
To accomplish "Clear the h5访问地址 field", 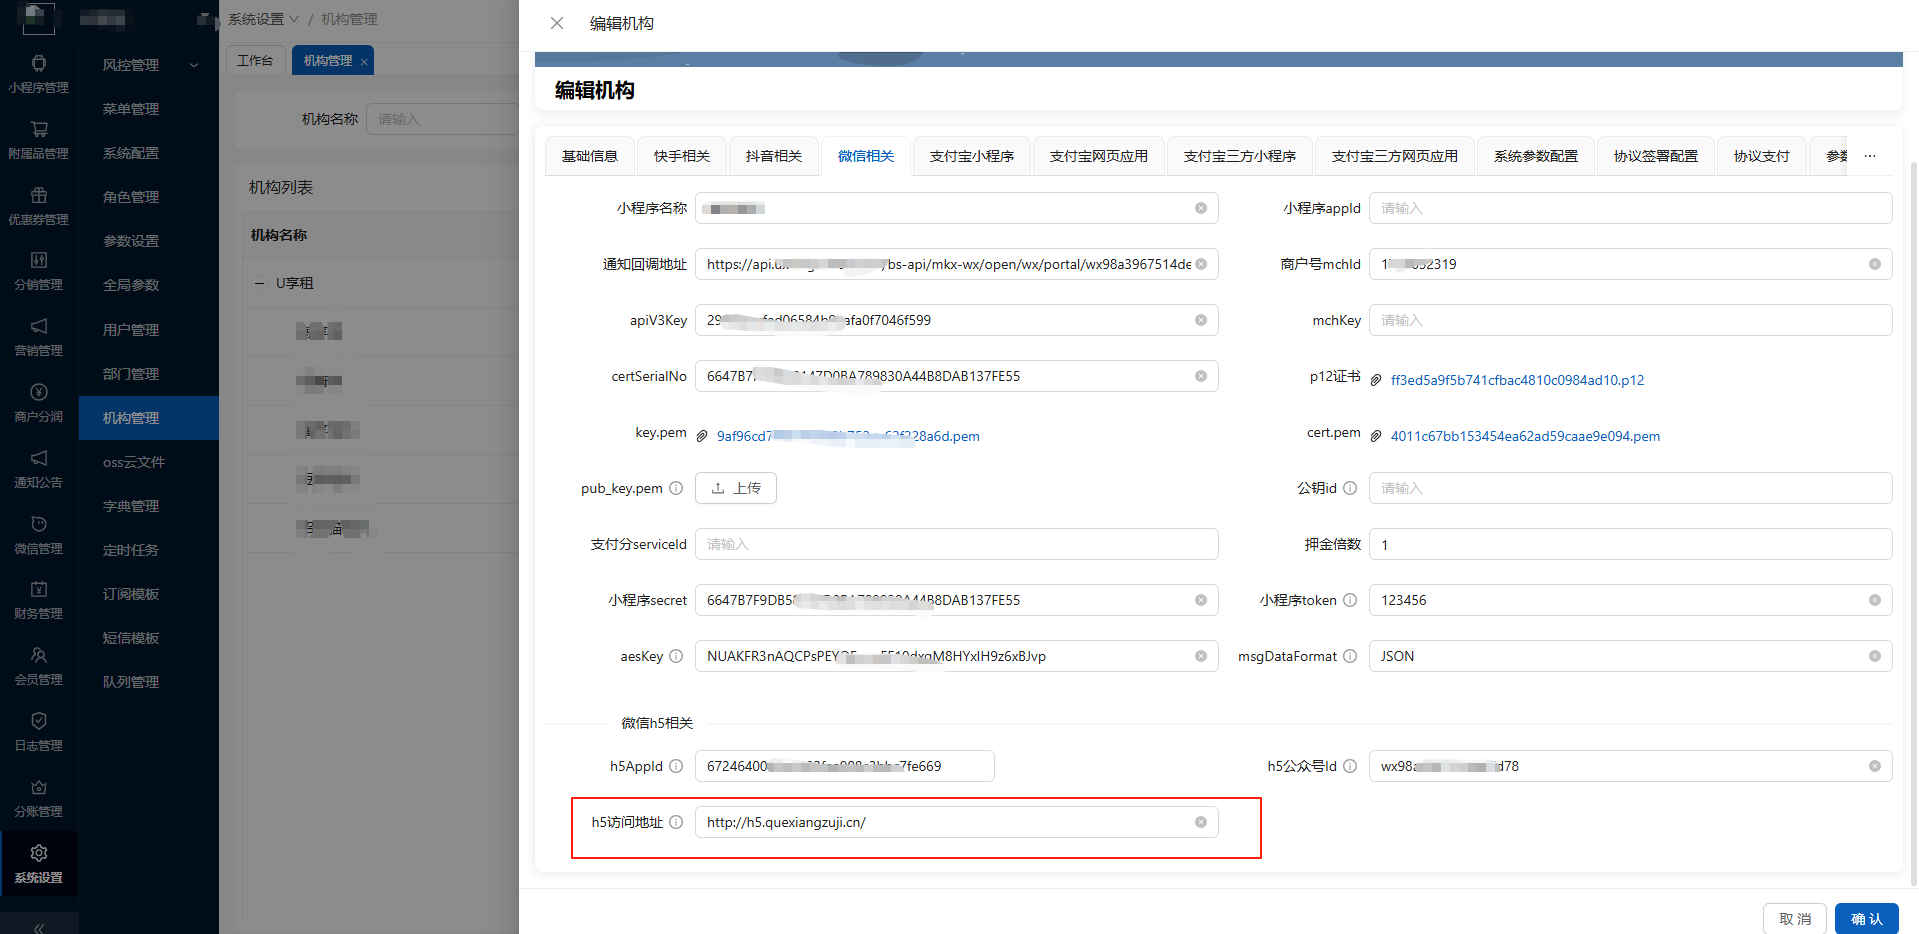I will pyautogui.click(x=1200, y=822).
